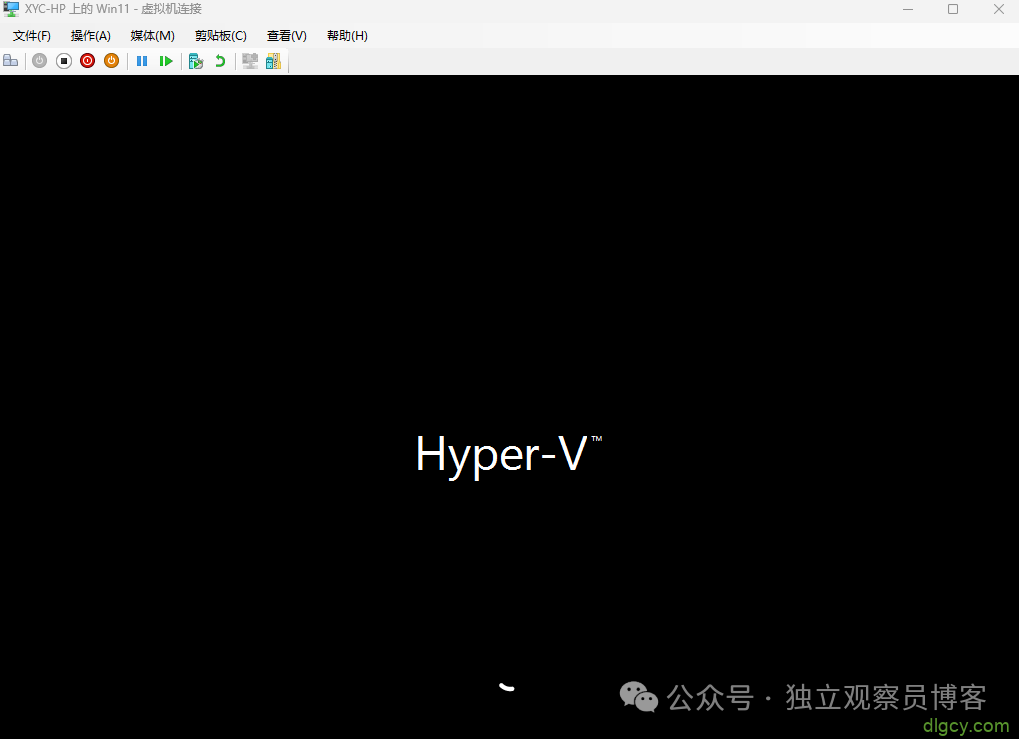Pause the virtual machine
This screenshot has width=1019, height=739.
(x=141, y=60)
